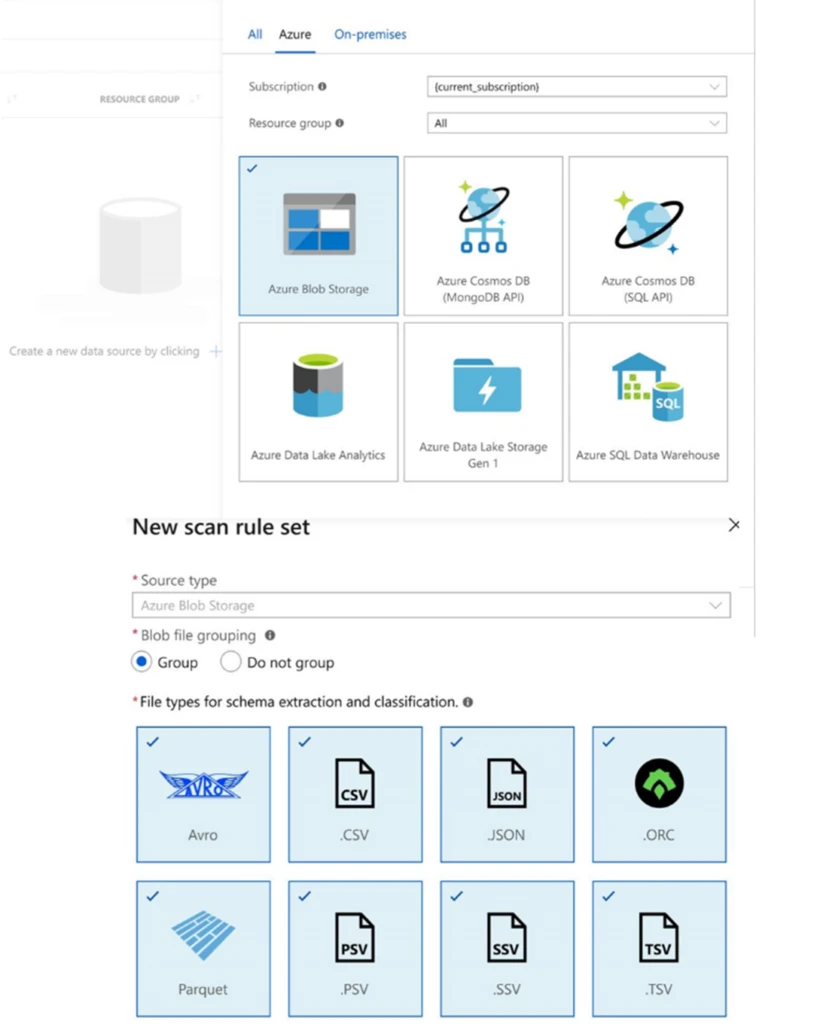817x1024 pixels.
Task: Deselect the Parquet file type tile
Action: click(203, 948)
